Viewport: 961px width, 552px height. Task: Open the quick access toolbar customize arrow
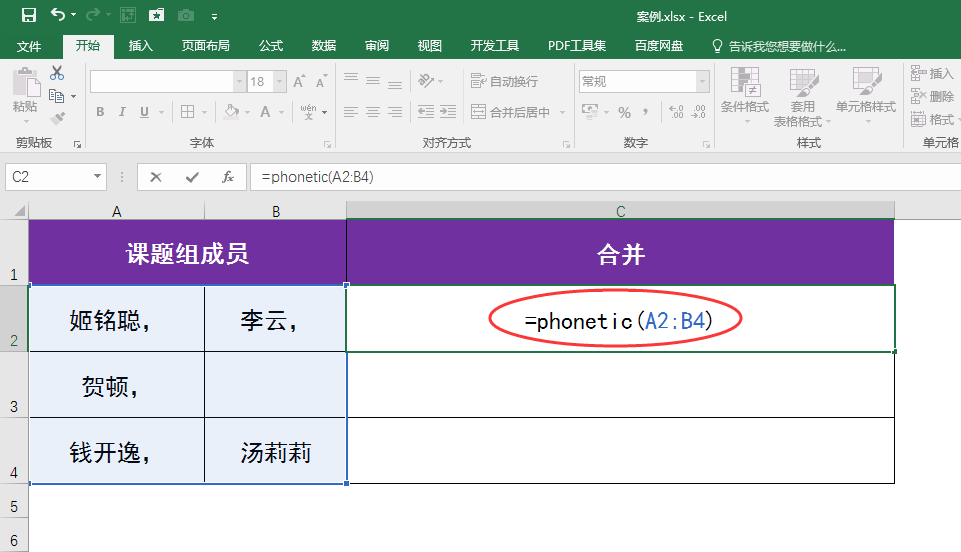[215, 17]
